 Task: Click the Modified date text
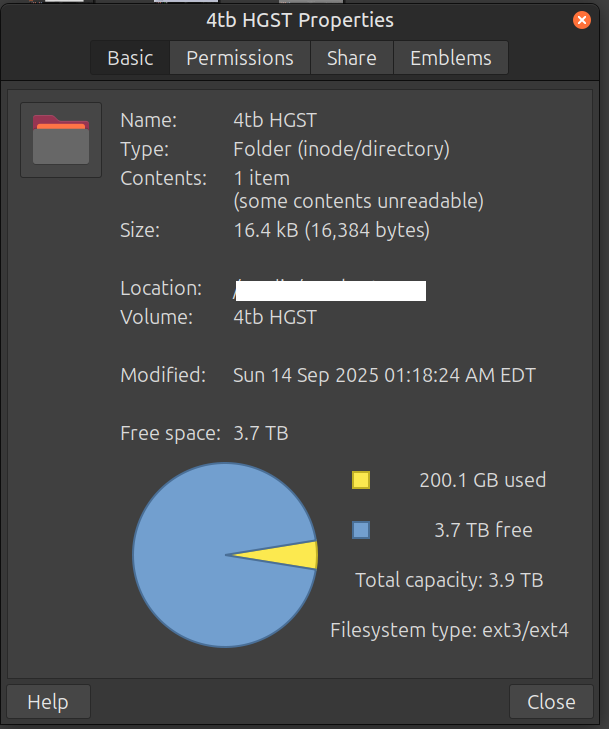tap(384, 375)
